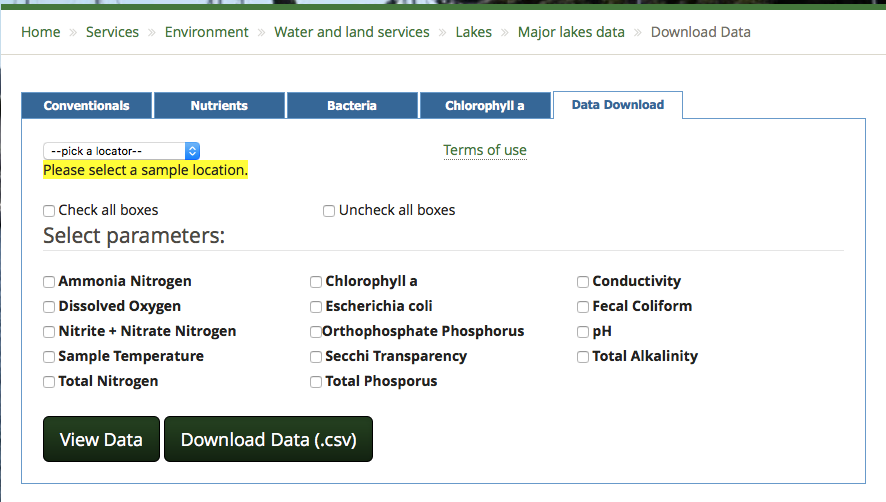Switch to the Conventionals tab
This screenshot has height=502, width=886.
coord(87,105)
